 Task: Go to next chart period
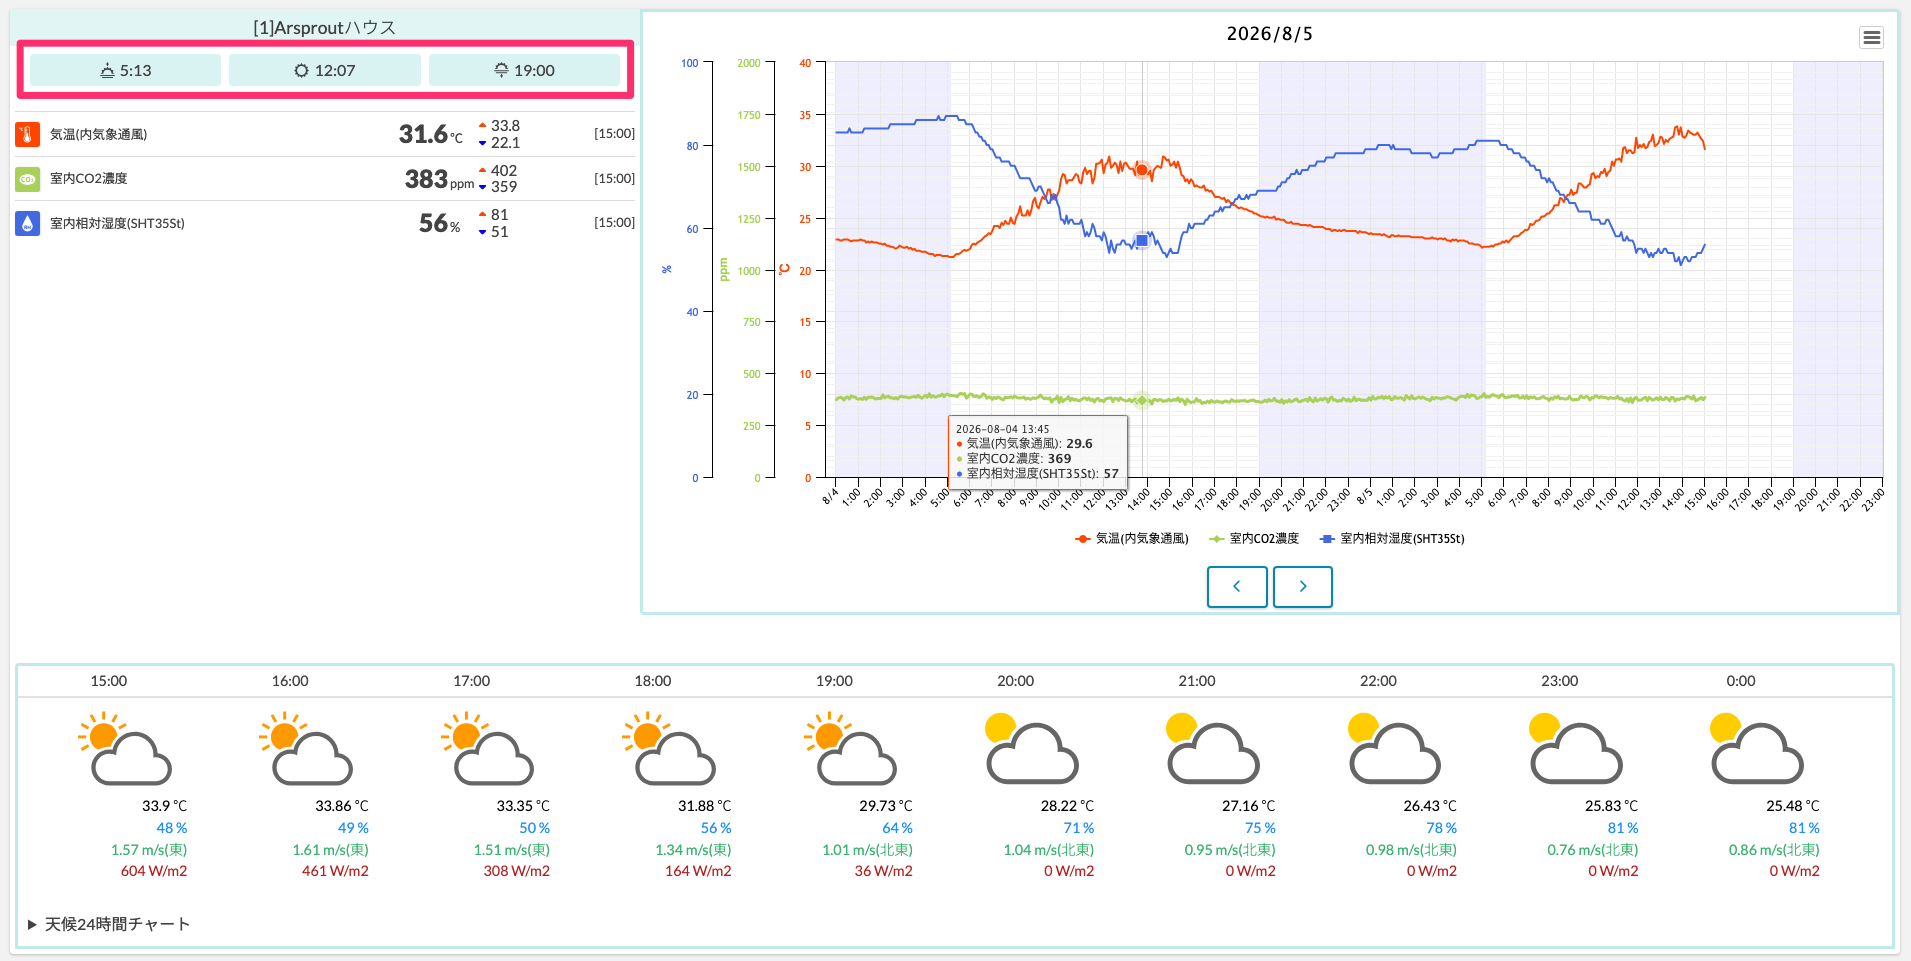pos(1302,587)
